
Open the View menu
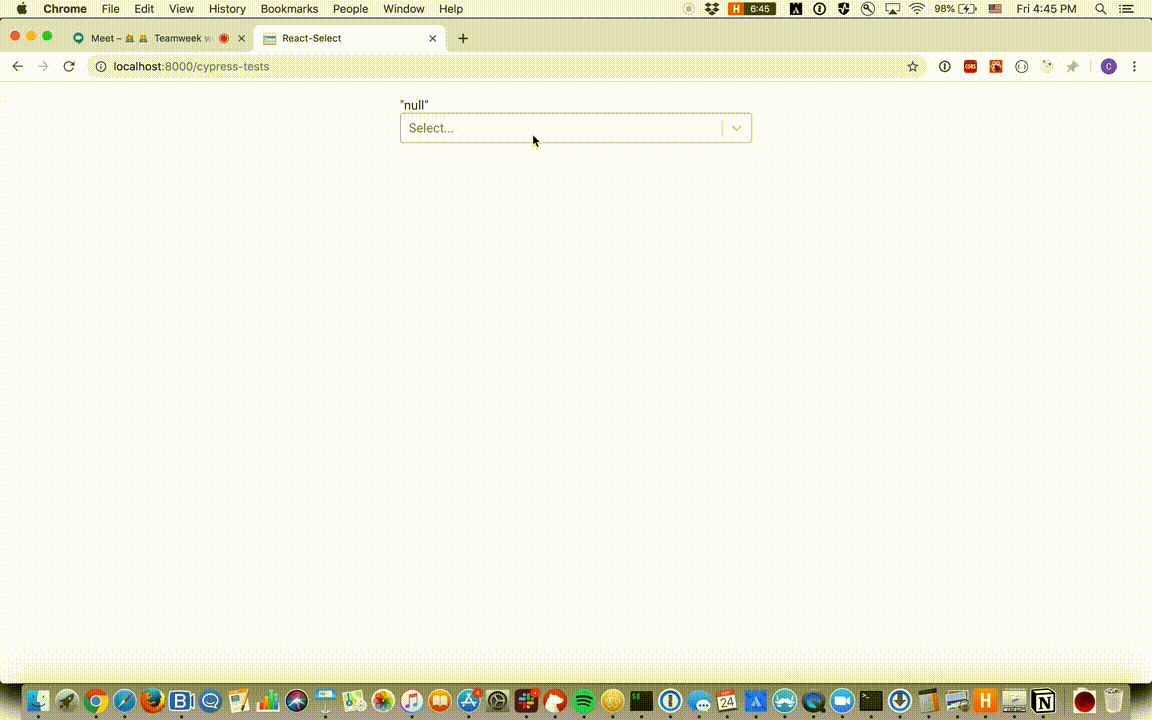pos(181,9)
